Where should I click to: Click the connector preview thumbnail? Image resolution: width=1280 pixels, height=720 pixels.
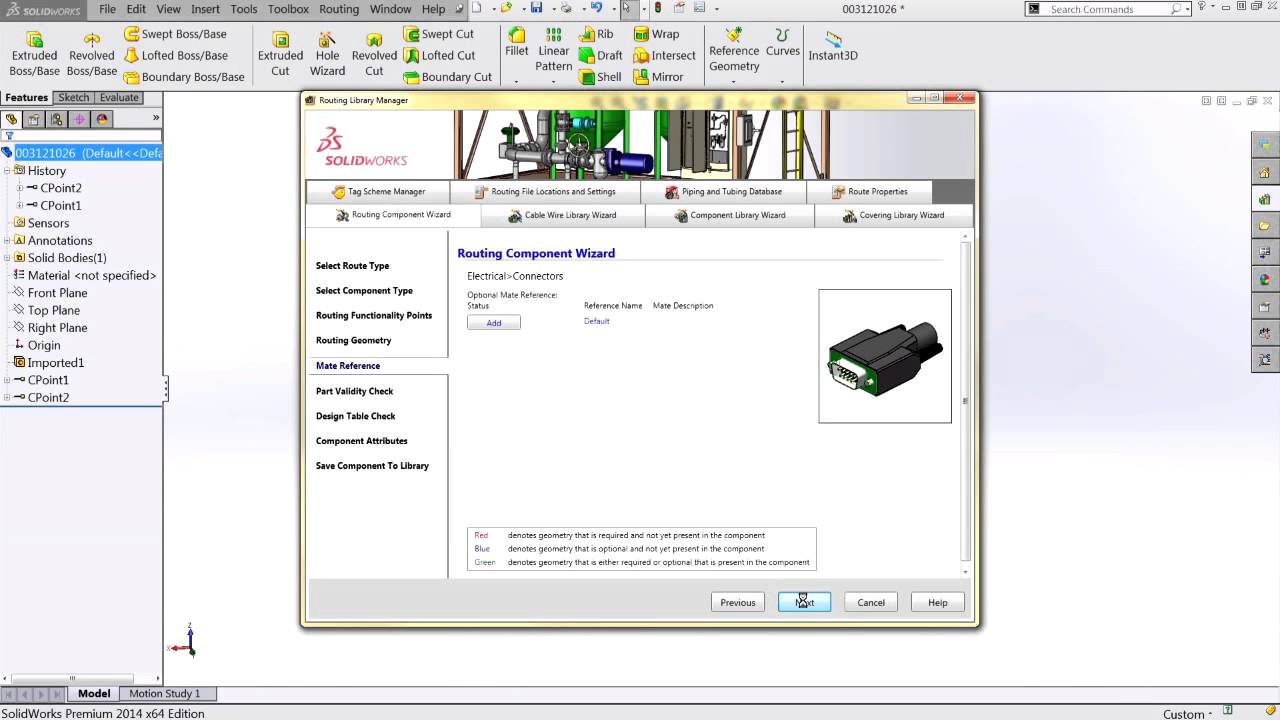pyautogui.click(x=885, y=356)
